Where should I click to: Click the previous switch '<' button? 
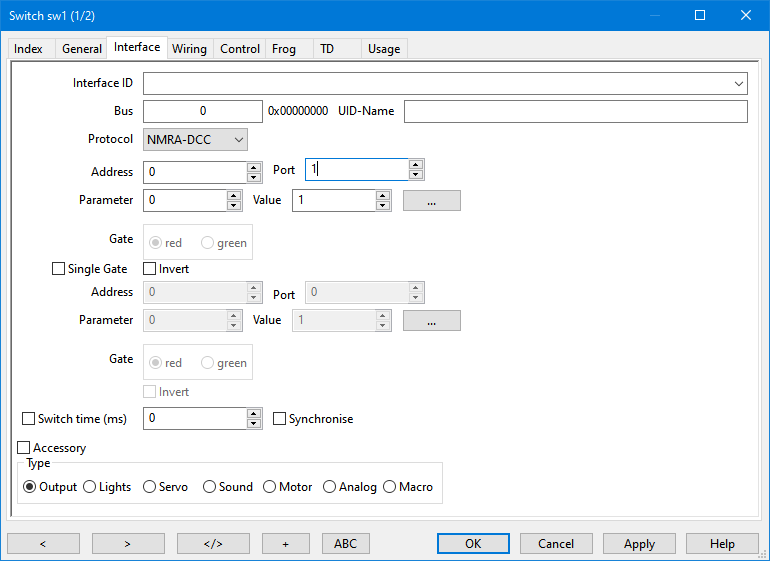tap(43, 543)
